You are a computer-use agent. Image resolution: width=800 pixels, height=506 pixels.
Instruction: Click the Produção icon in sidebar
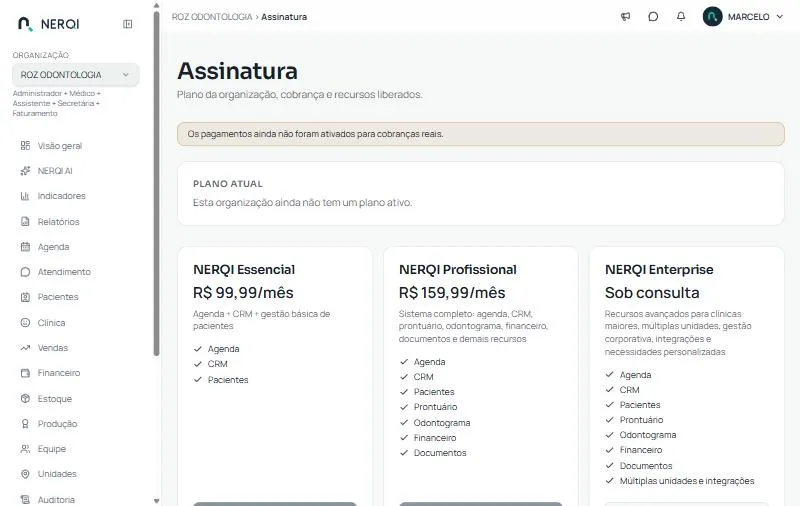[25, 423]
